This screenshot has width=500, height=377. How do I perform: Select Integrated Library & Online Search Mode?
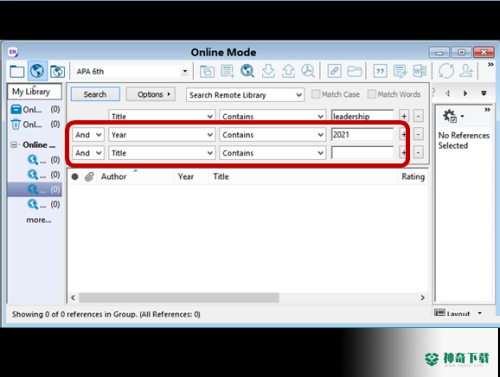pyautogui.click(x=57, y=71)
